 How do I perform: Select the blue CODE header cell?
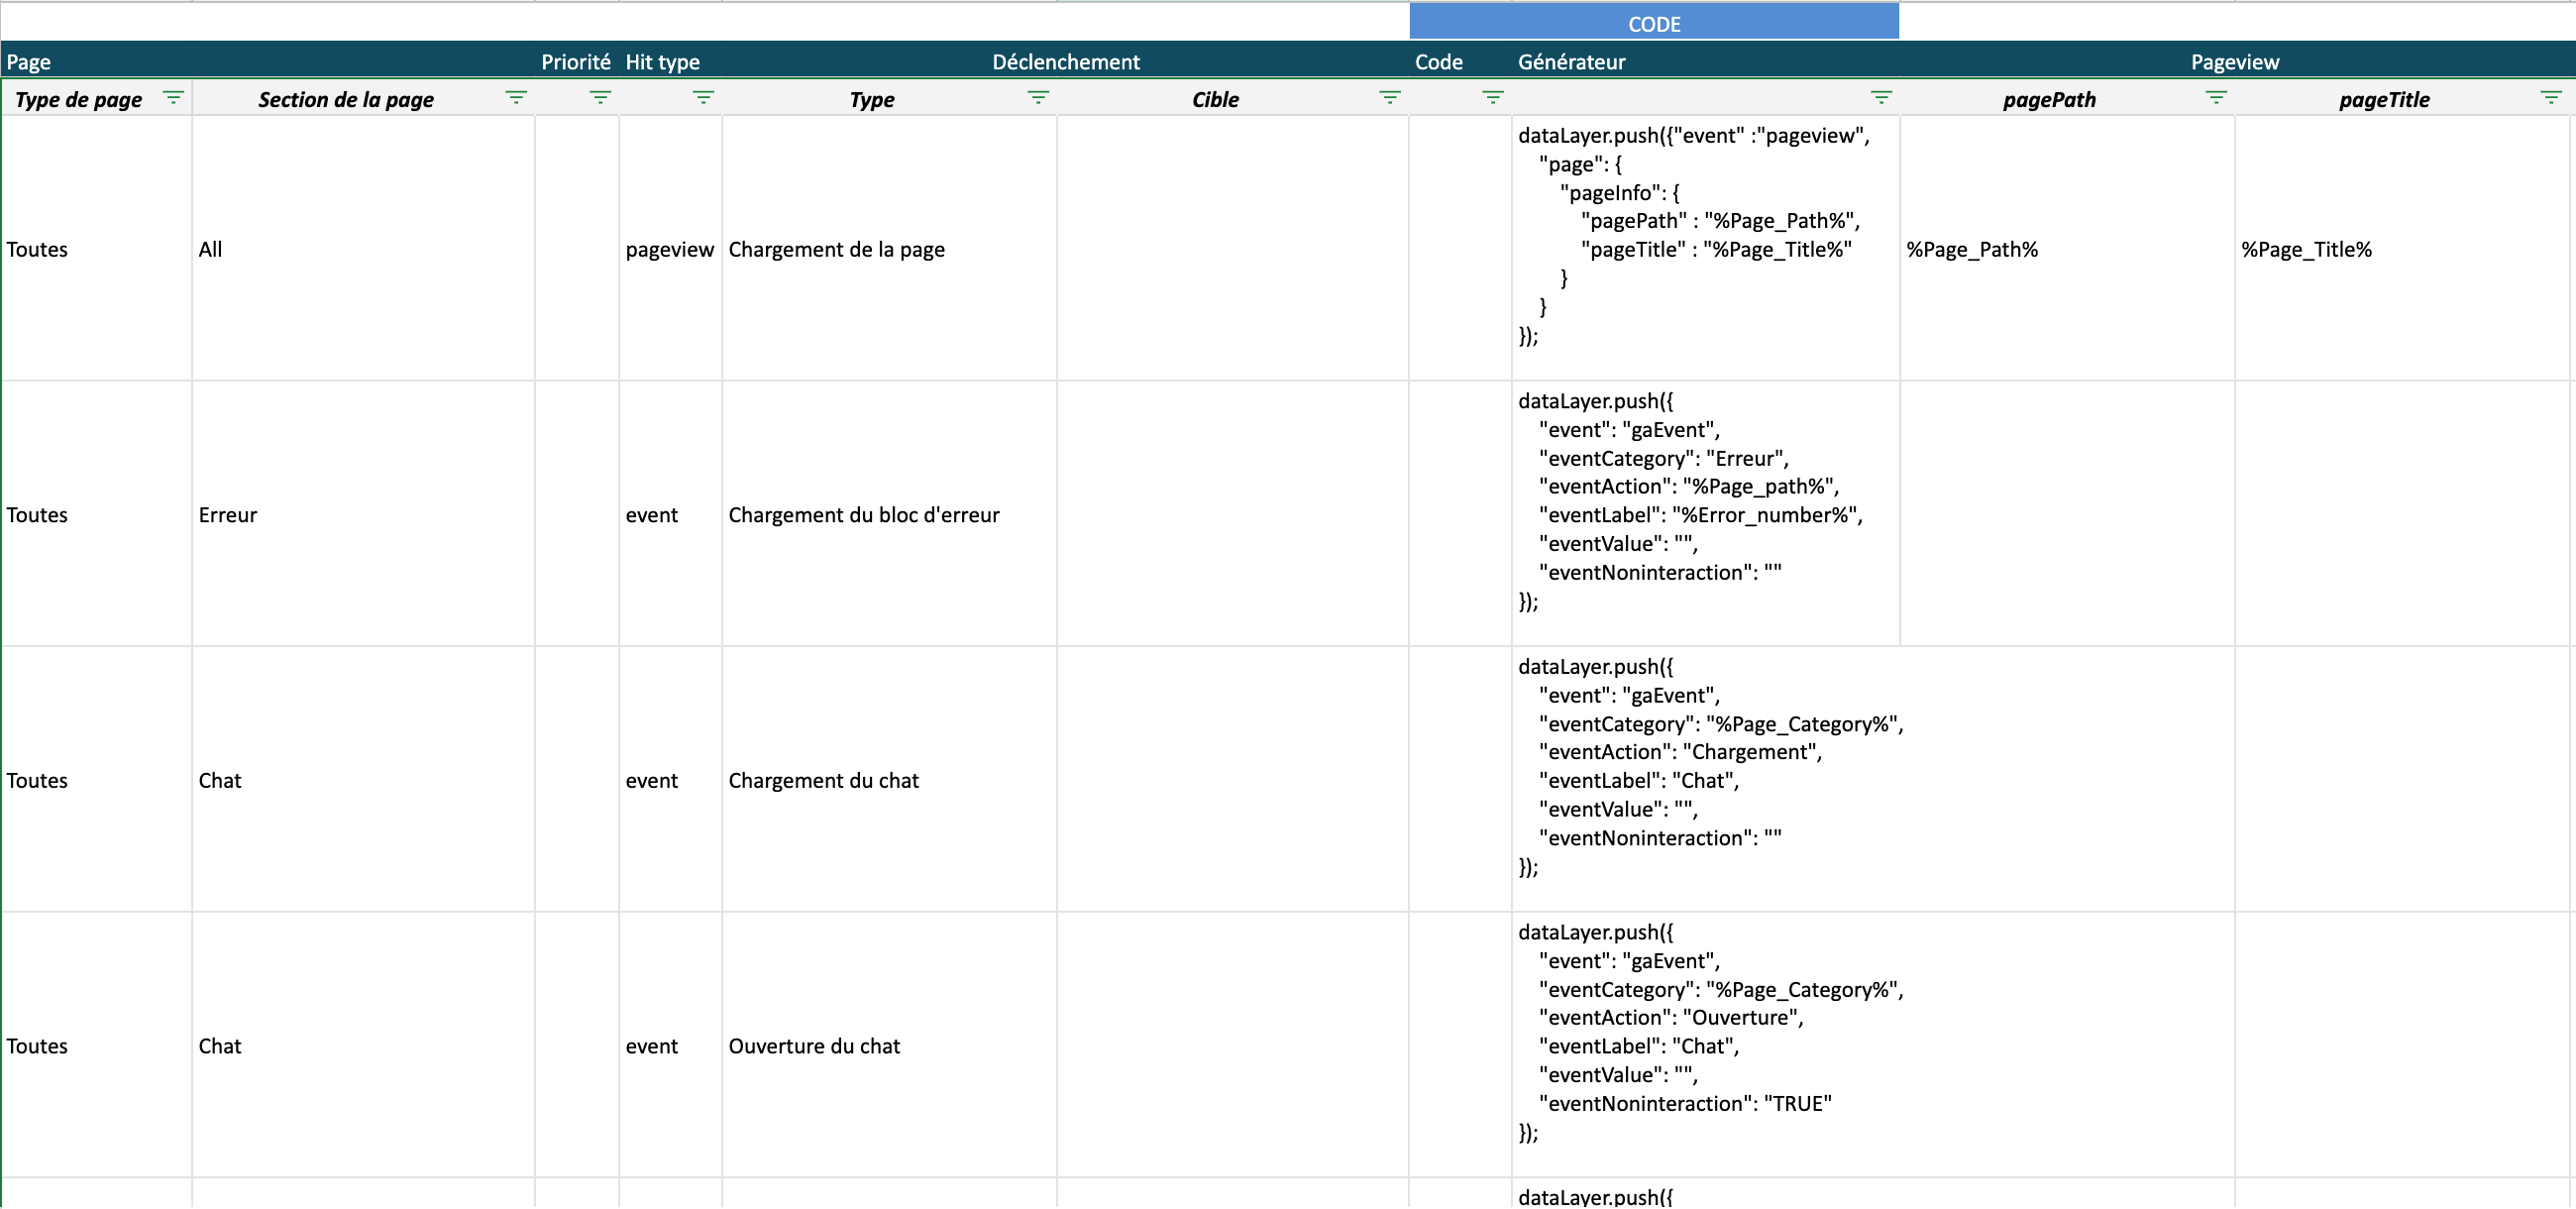1654,23
